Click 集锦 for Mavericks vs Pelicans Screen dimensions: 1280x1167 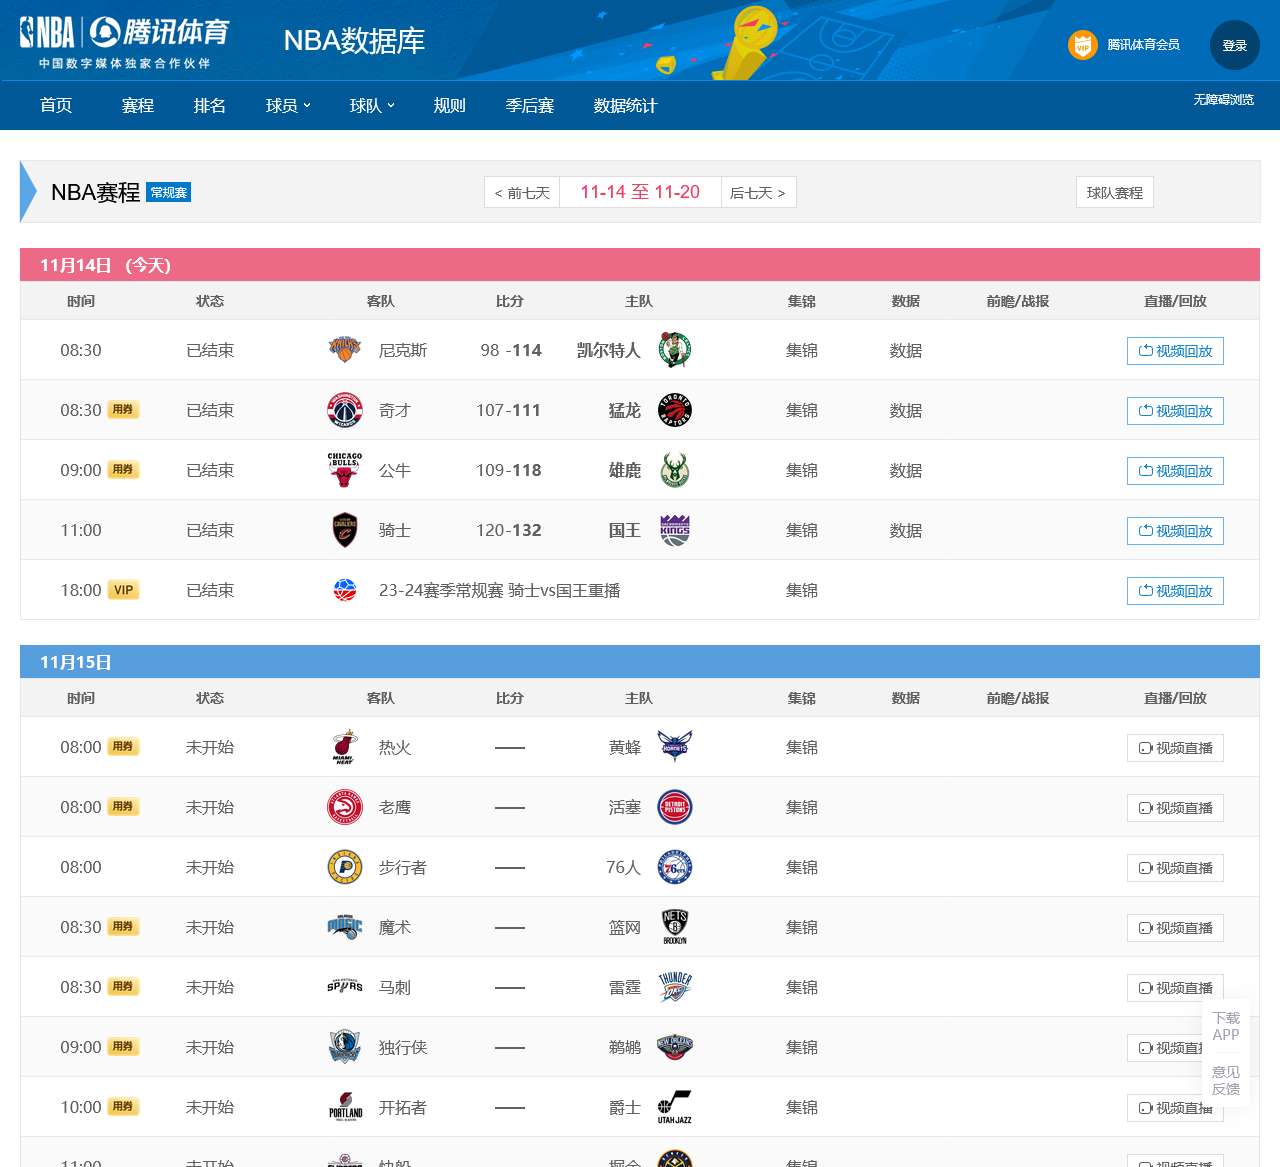802,1047
